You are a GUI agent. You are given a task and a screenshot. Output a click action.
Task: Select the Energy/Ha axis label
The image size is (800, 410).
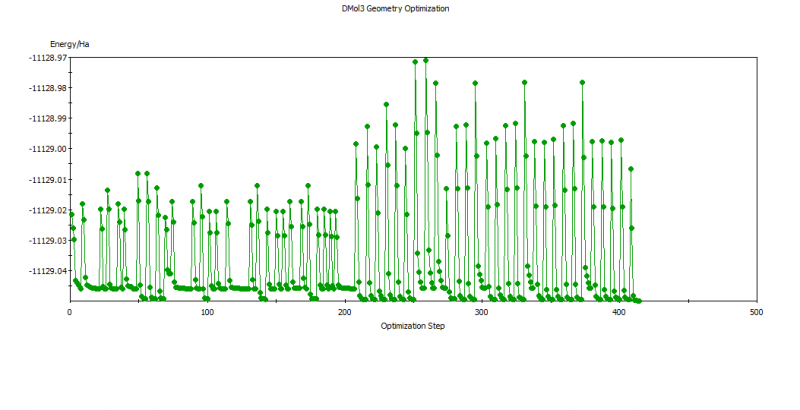69,44
